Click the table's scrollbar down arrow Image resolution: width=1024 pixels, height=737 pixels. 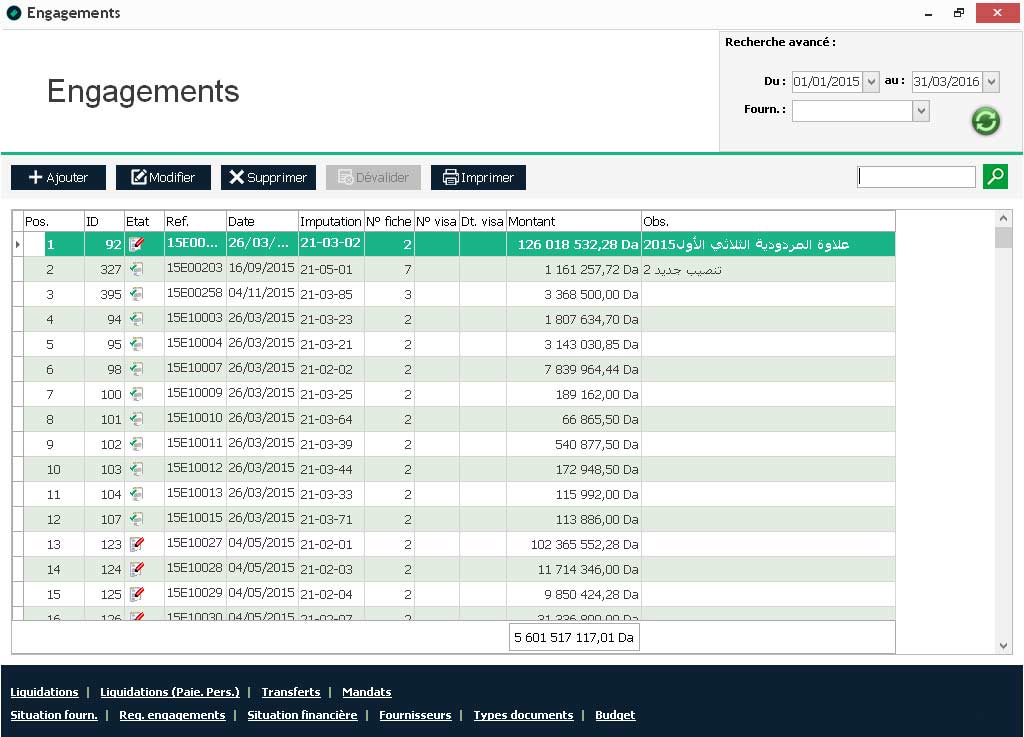click(1004, 646)
